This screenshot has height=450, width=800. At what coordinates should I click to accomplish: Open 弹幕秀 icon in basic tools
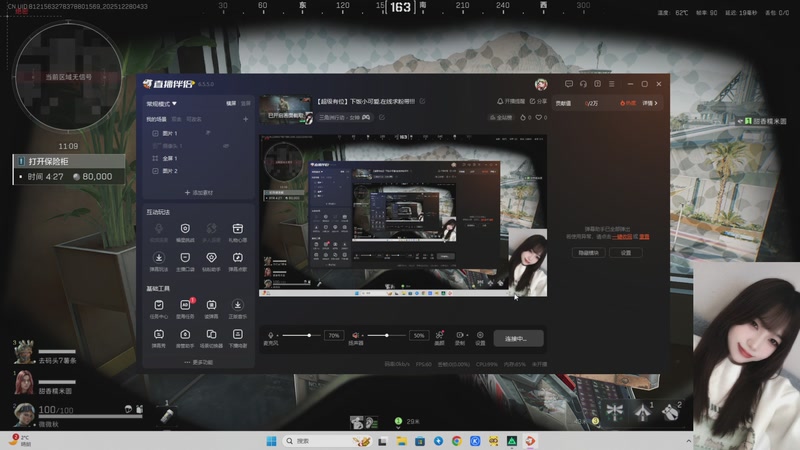[159, 334]
